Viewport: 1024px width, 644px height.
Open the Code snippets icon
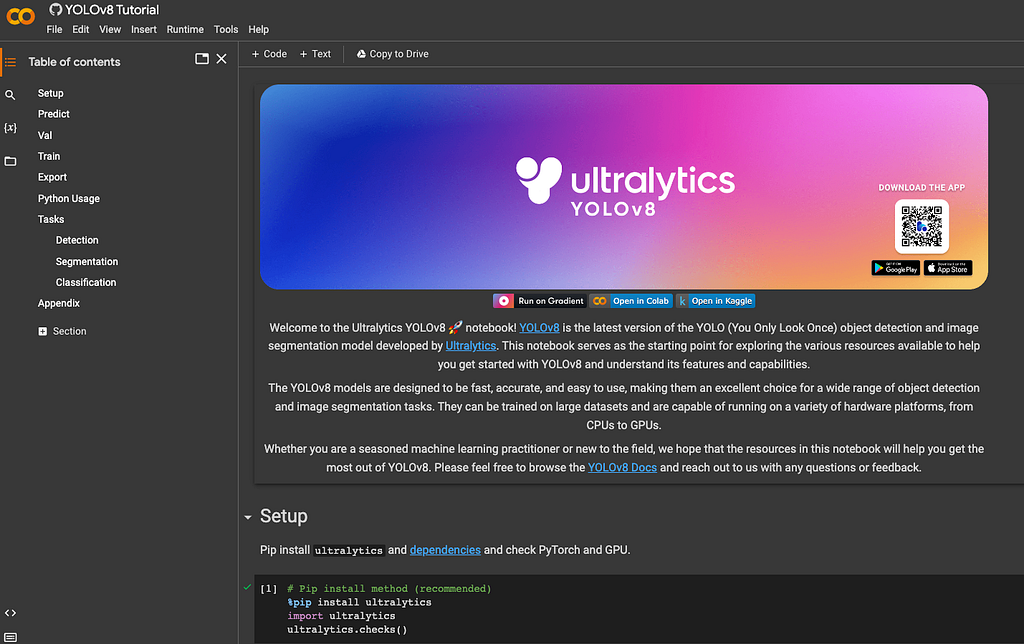point(10,613)
